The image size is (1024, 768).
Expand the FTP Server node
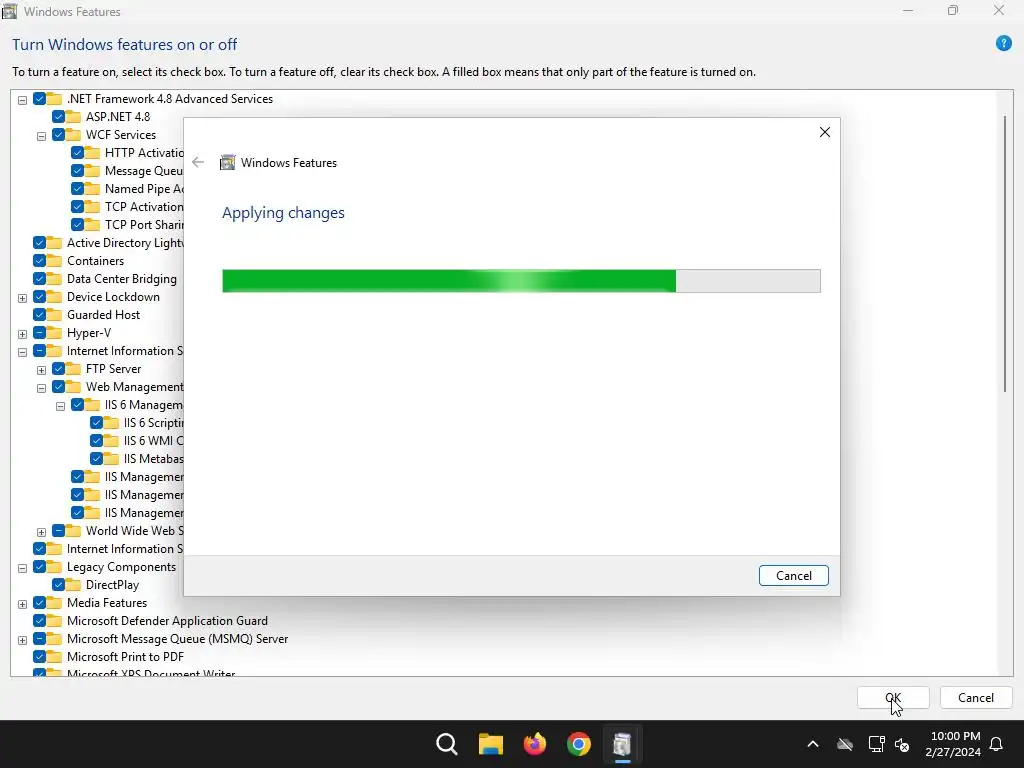(41, 370)
